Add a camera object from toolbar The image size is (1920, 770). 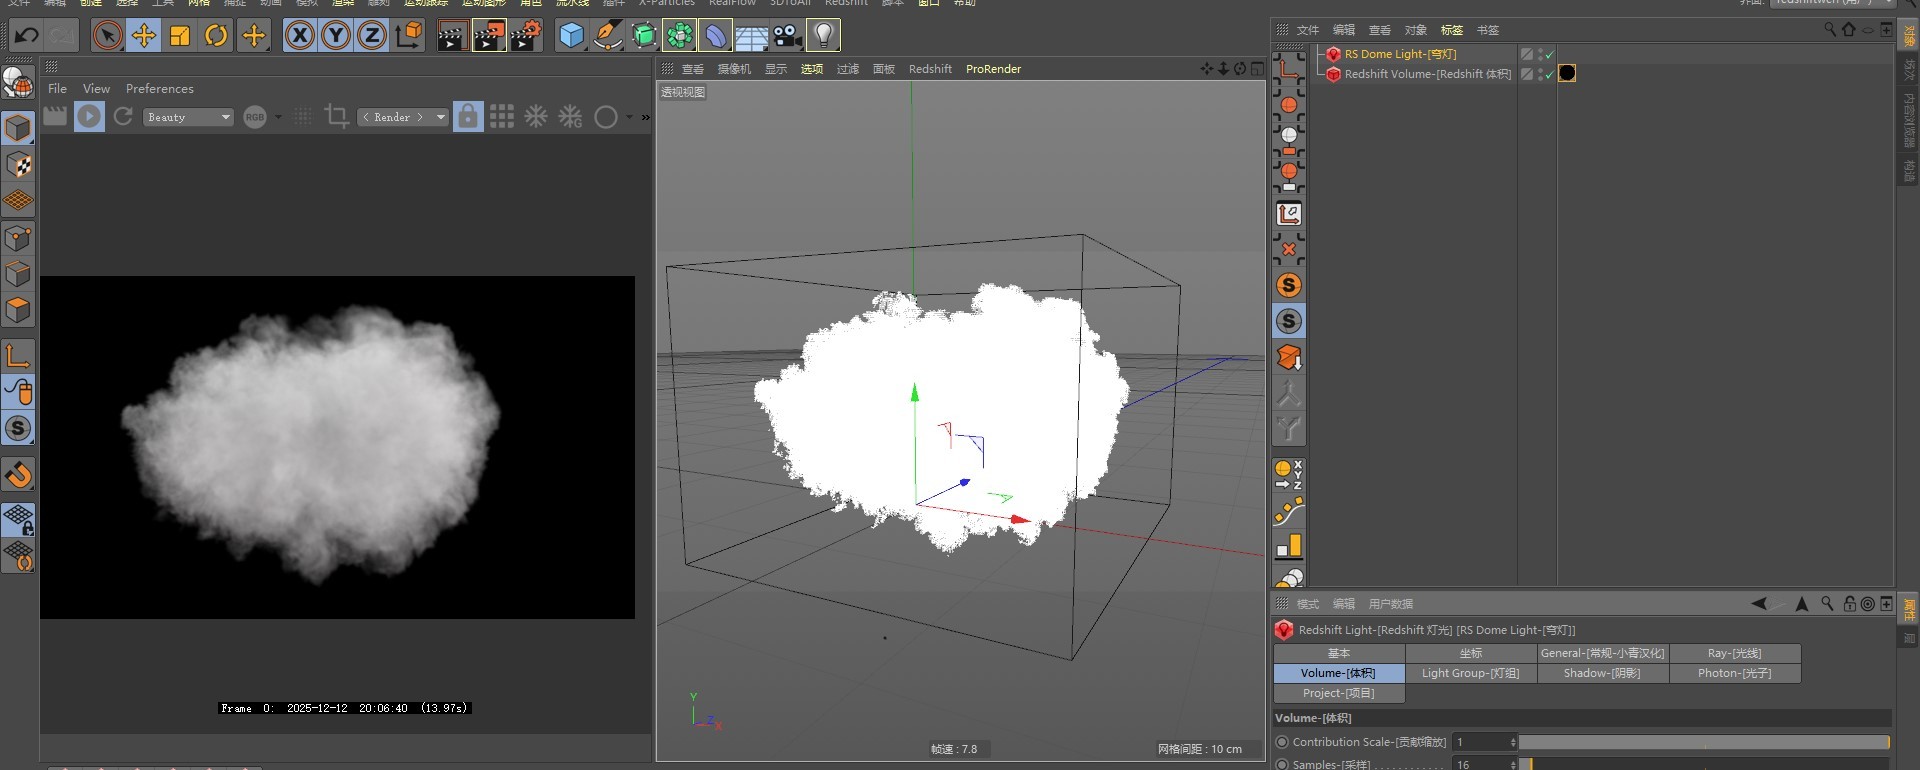click(787, 36)
